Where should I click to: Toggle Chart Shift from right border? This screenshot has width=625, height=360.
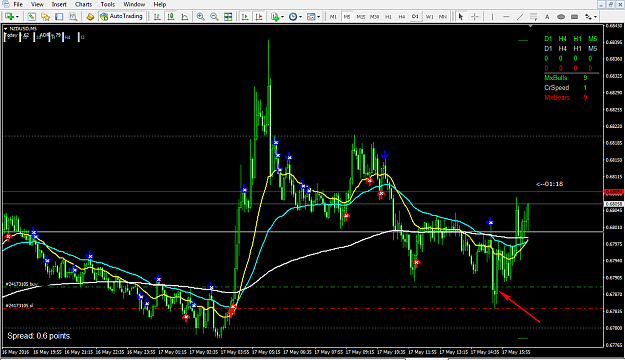pyautogui.click(x=259, y=17)
